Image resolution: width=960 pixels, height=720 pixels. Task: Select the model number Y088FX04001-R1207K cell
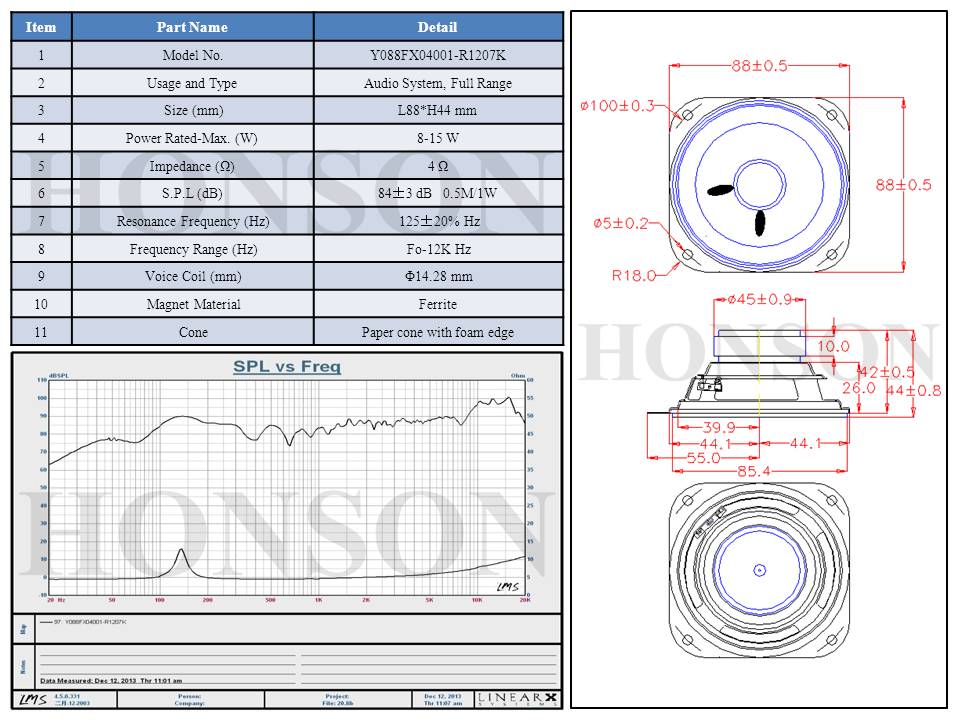coord(438,56)
